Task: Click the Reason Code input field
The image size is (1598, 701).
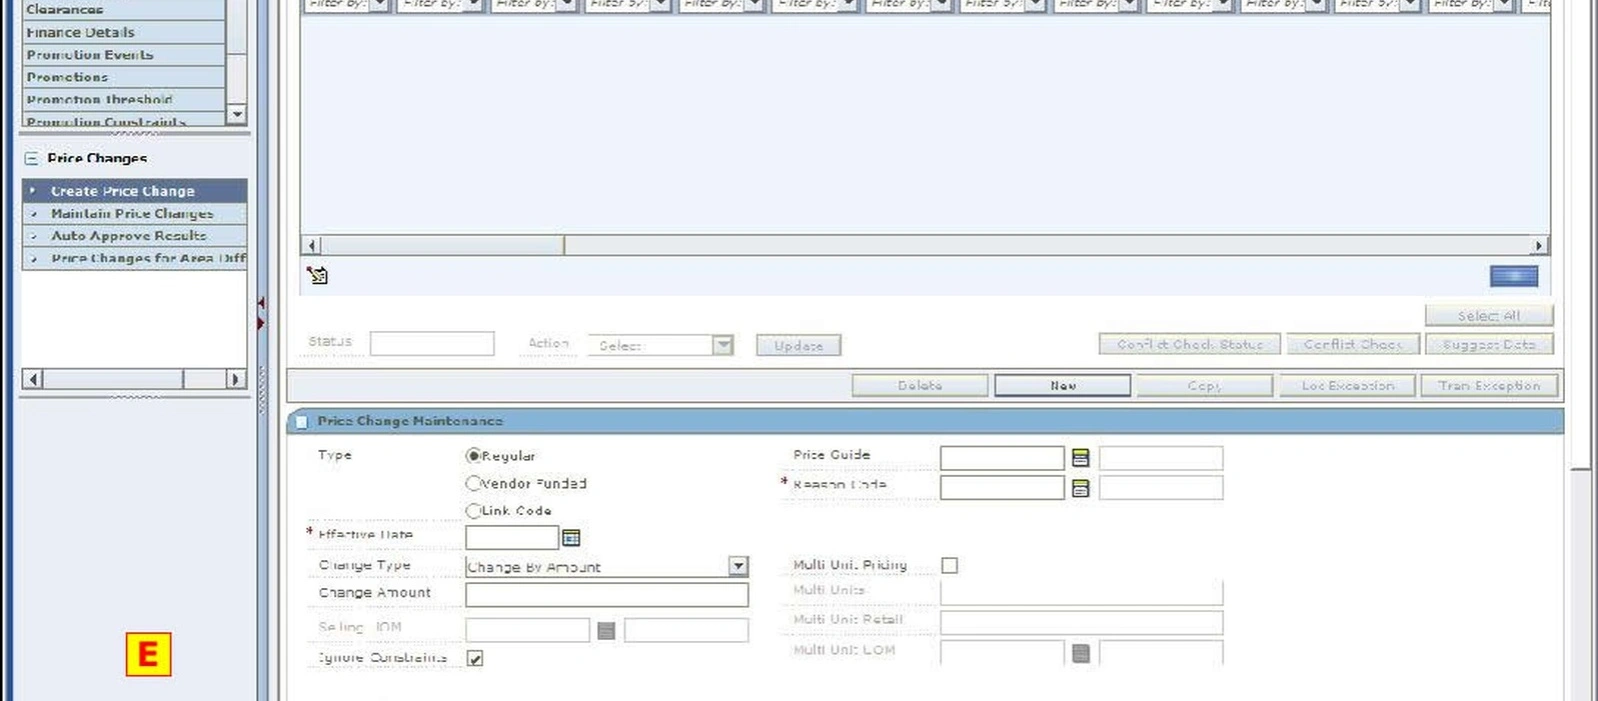Action: pyautogui.click(x=1002, y=487)
